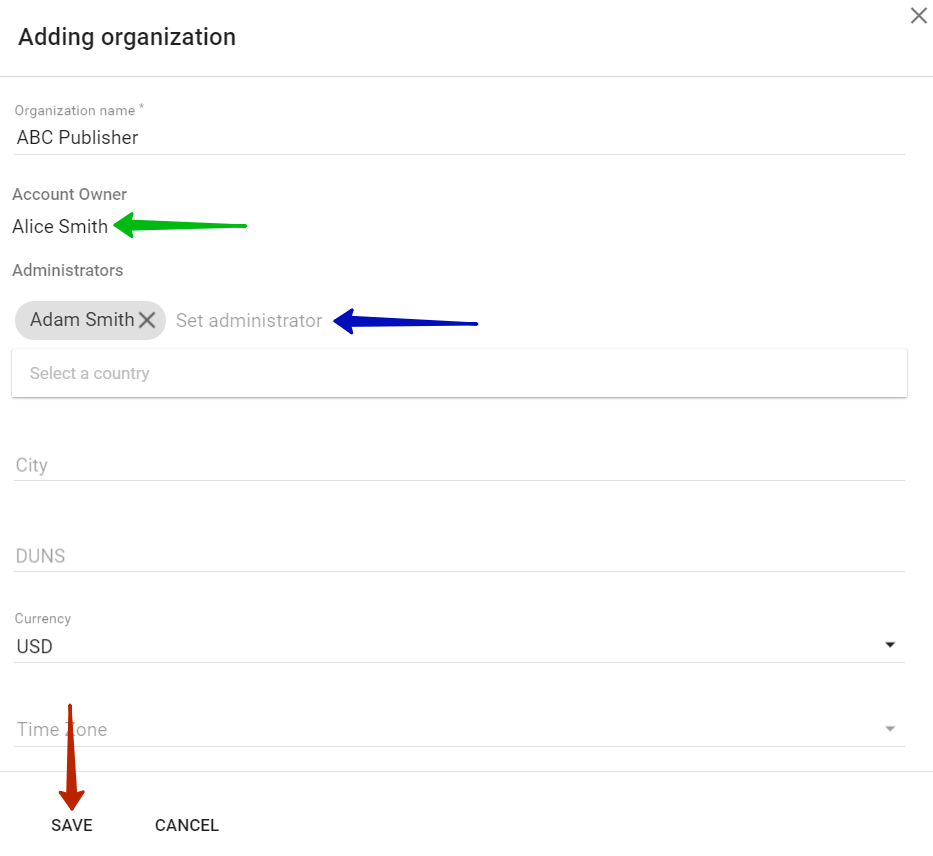Click the Set administrator input

tap(250, 321)
